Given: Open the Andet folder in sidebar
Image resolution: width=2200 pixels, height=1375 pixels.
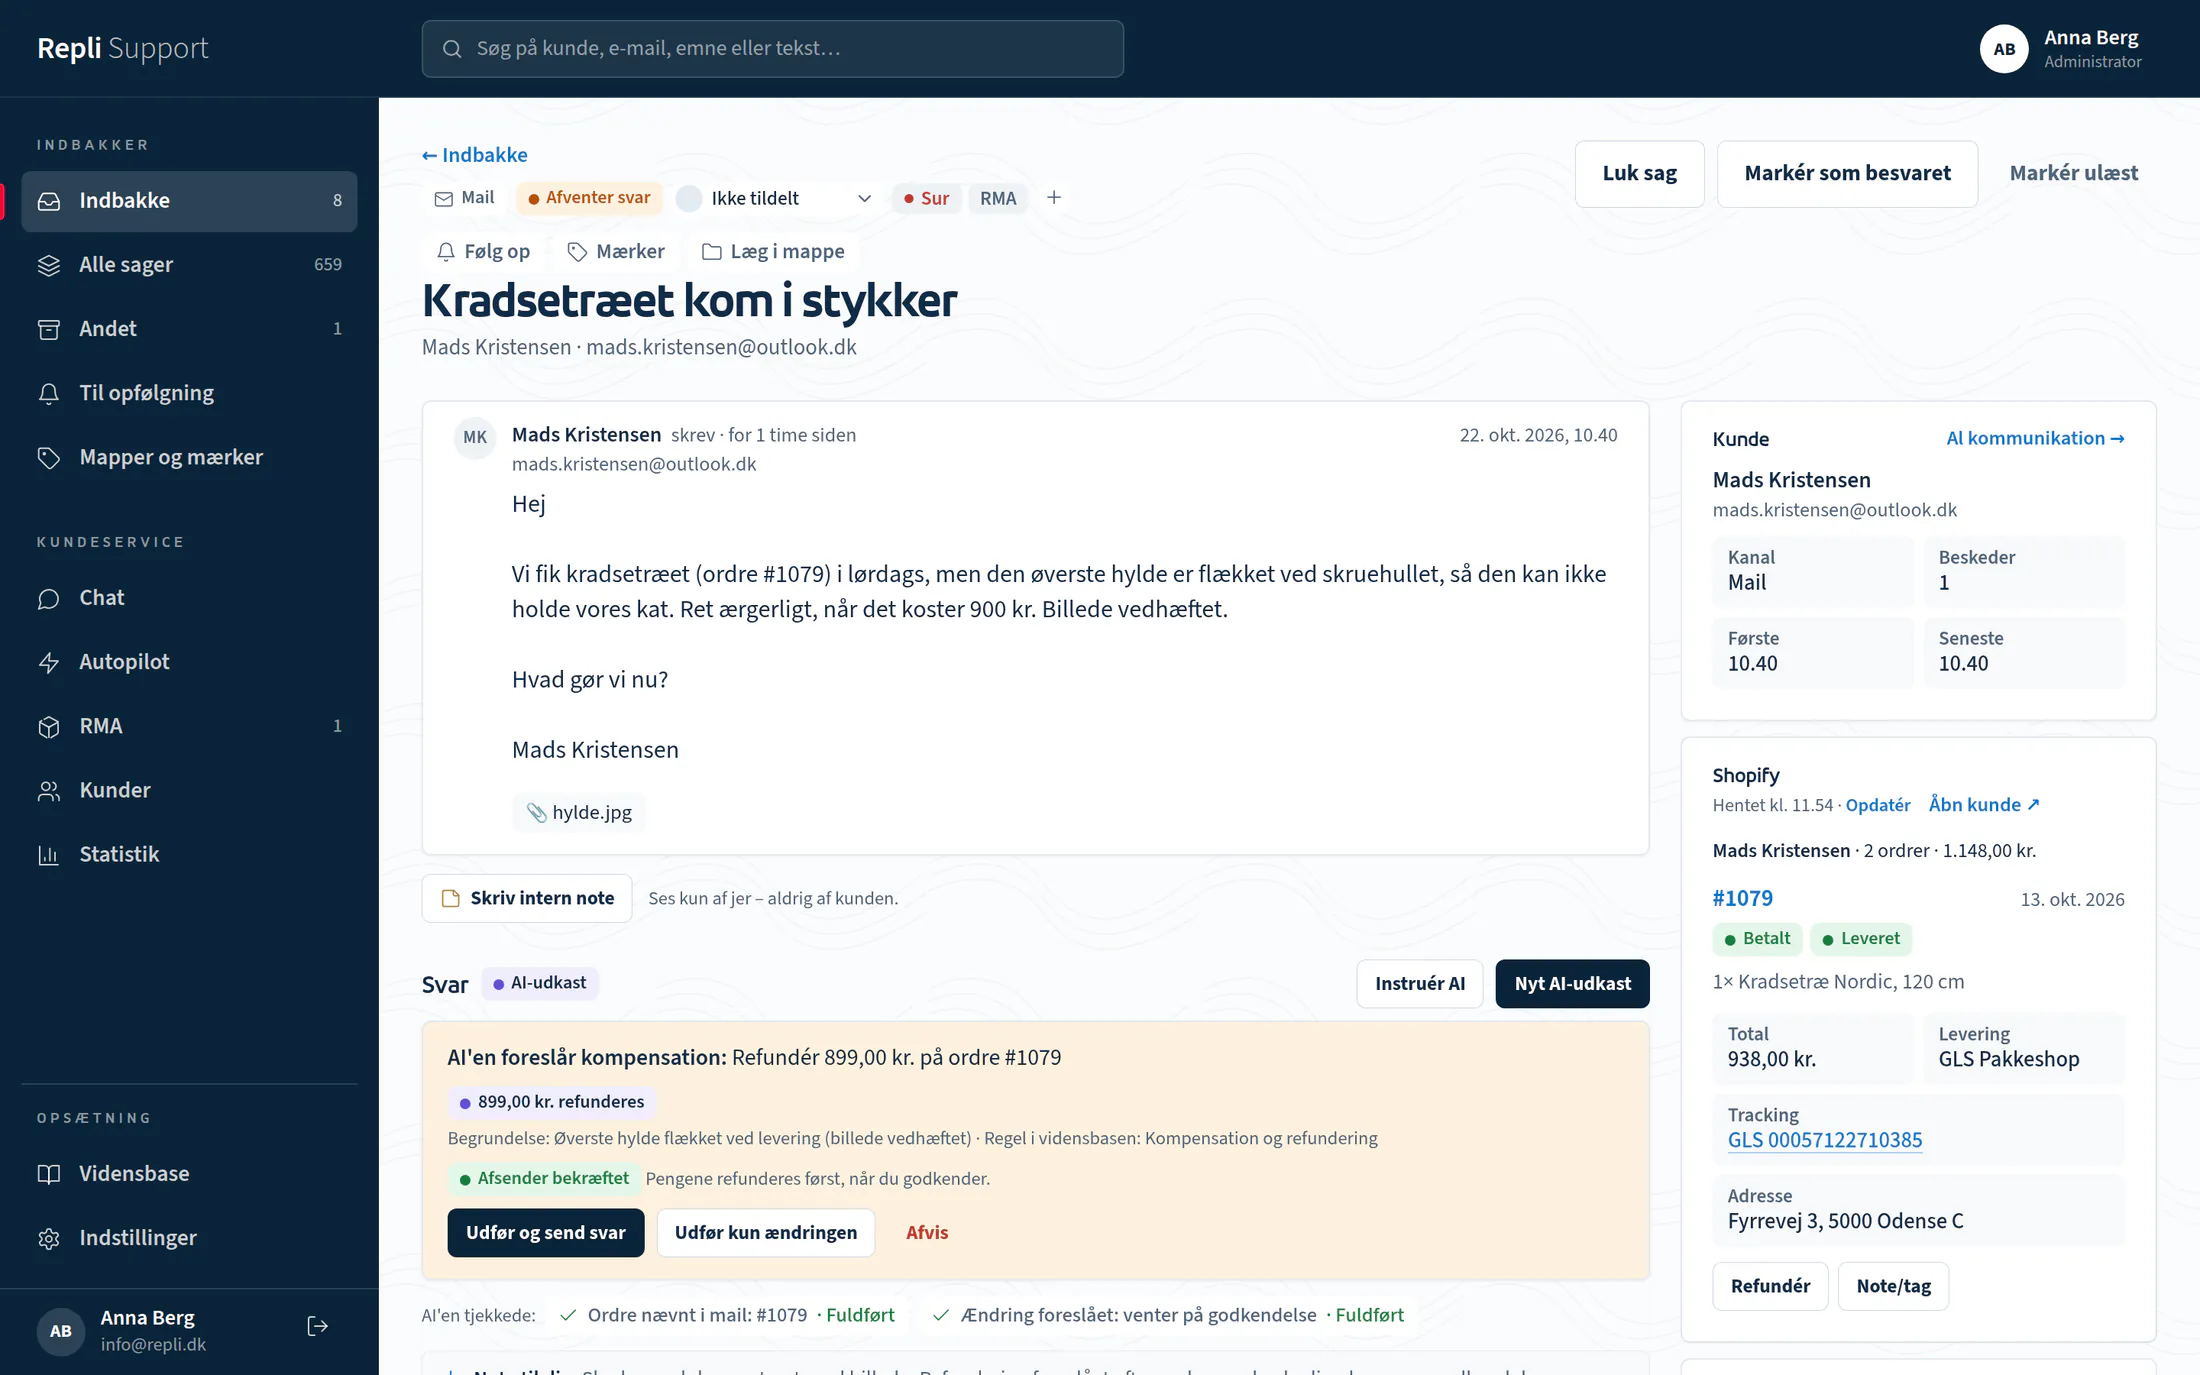Looking at the screenshot, I should pyautogui.click(x=189, y=329).
